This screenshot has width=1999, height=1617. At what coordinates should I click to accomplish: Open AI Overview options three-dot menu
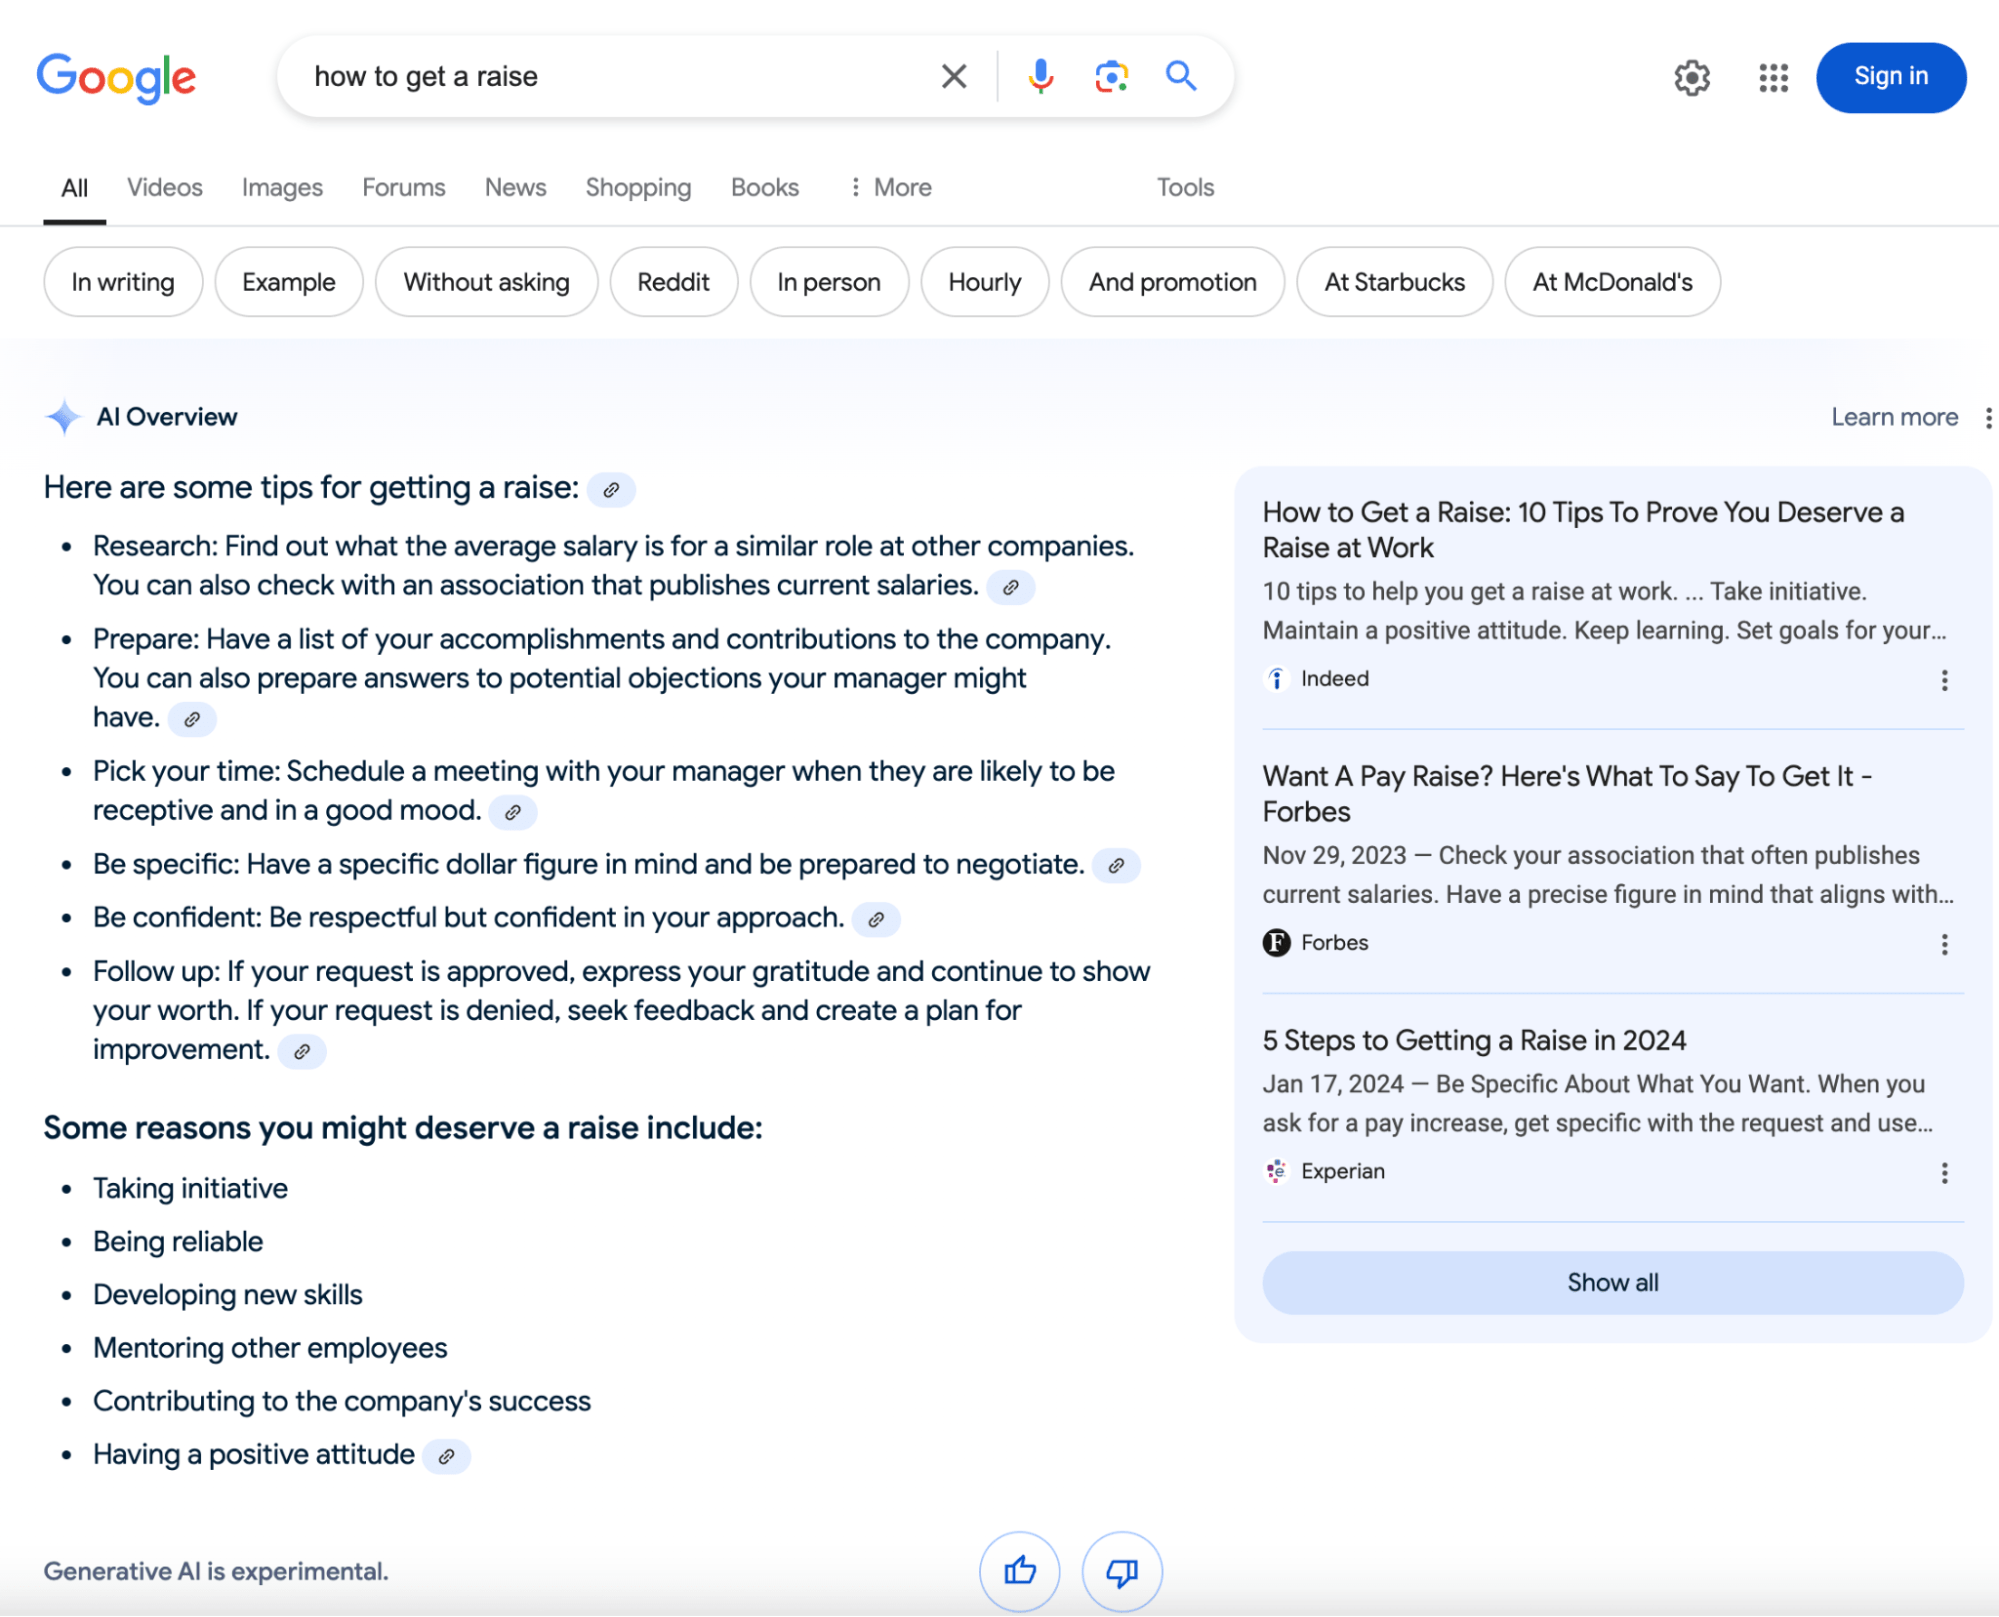click(1988, 418)
